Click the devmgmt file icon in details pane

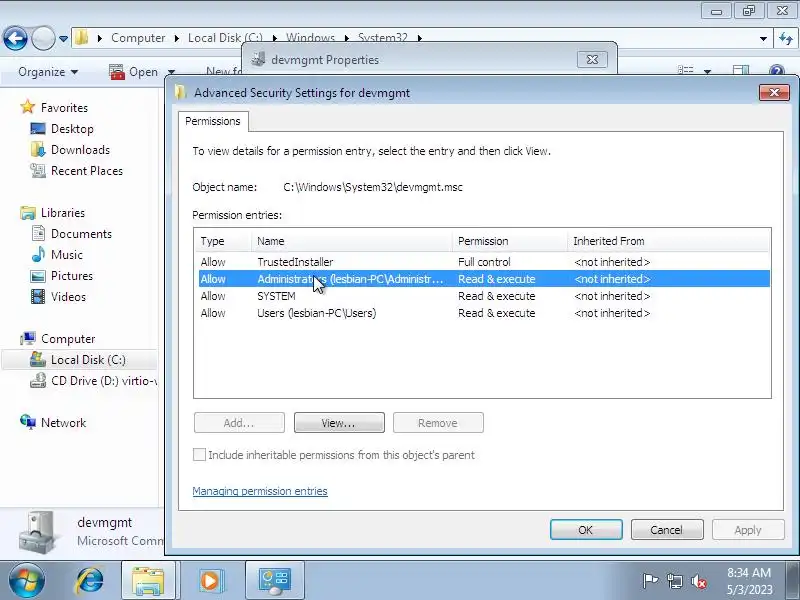click(37, 532)
